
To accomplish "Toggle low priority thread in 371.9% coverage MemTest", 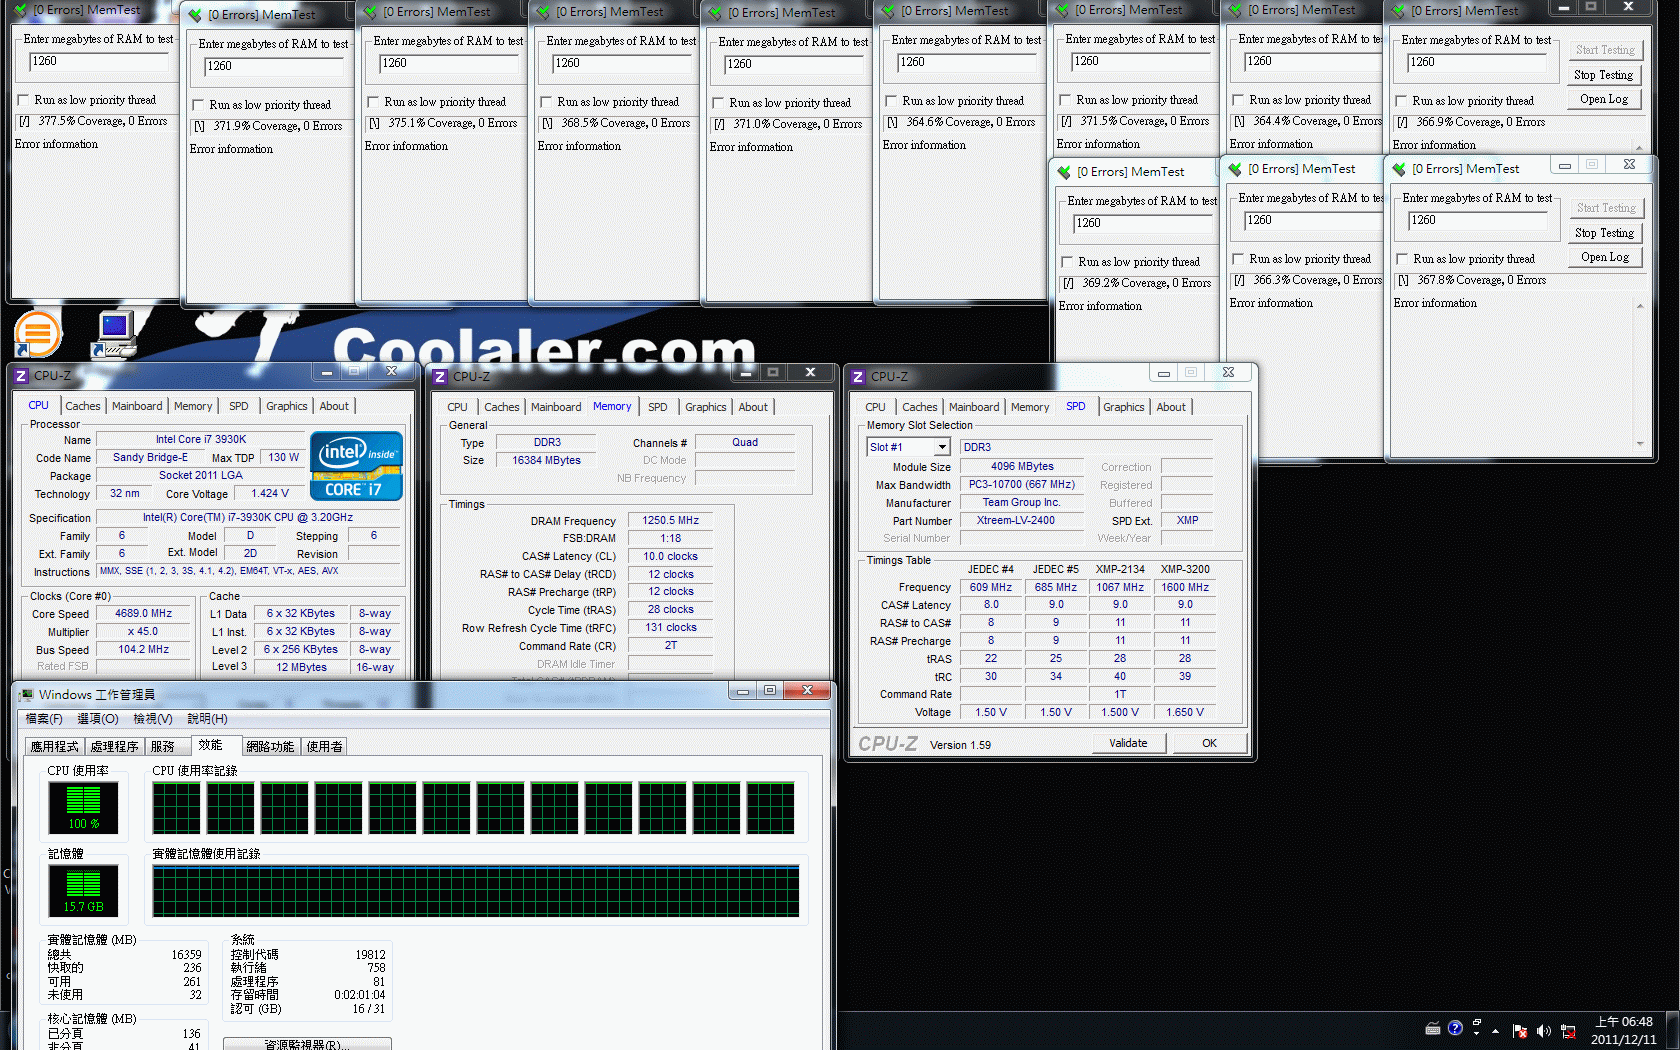I will (199, 105).
